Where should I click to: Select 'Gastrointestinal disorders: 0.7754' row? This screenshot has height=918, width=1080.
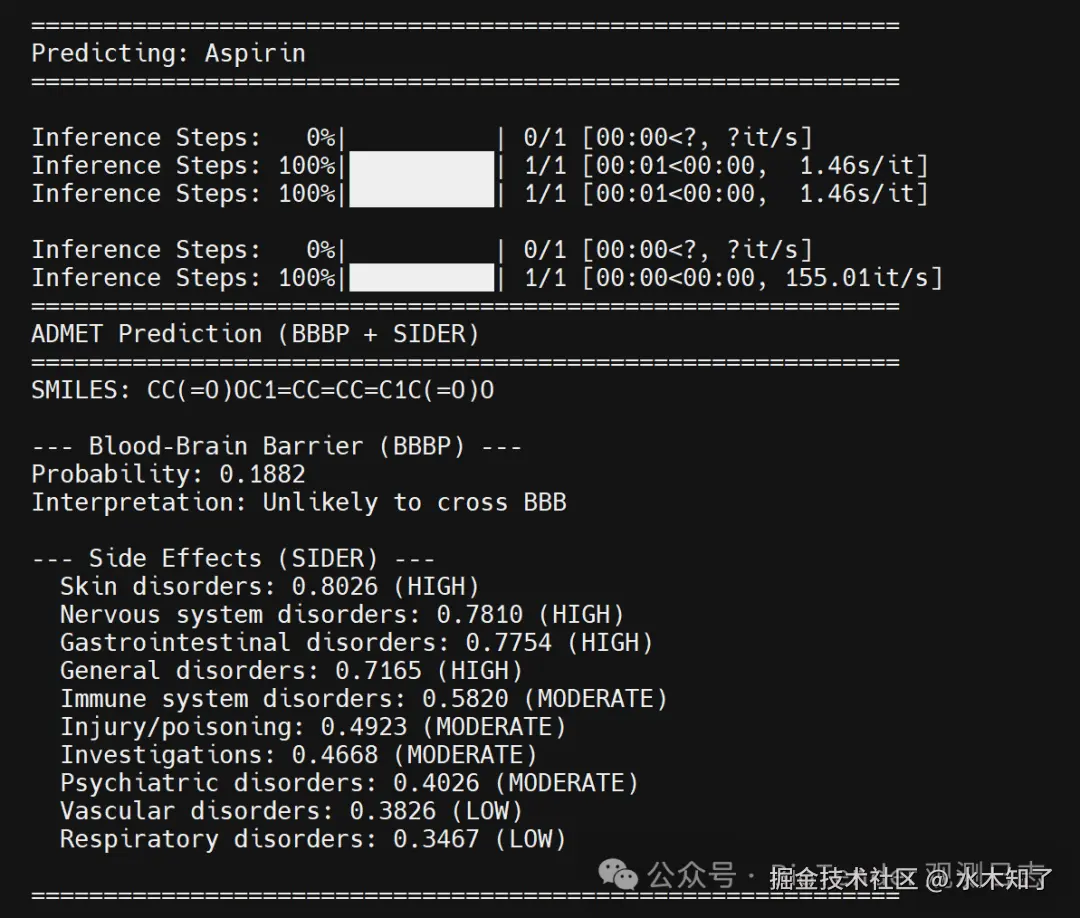pyautogui.click(x=356, y=643)
